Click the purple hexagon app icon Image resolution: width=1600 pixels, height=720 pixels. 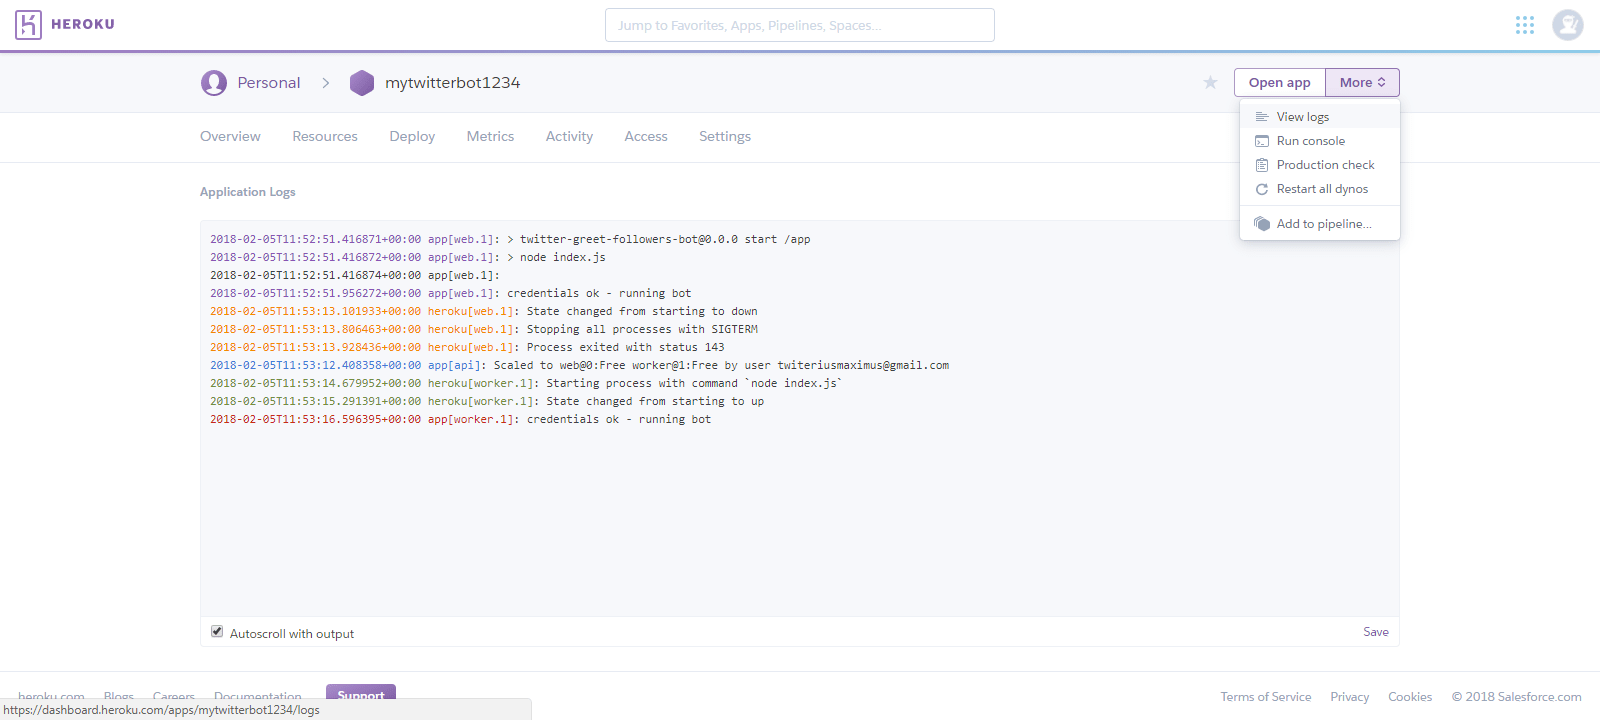pos(362,83)
